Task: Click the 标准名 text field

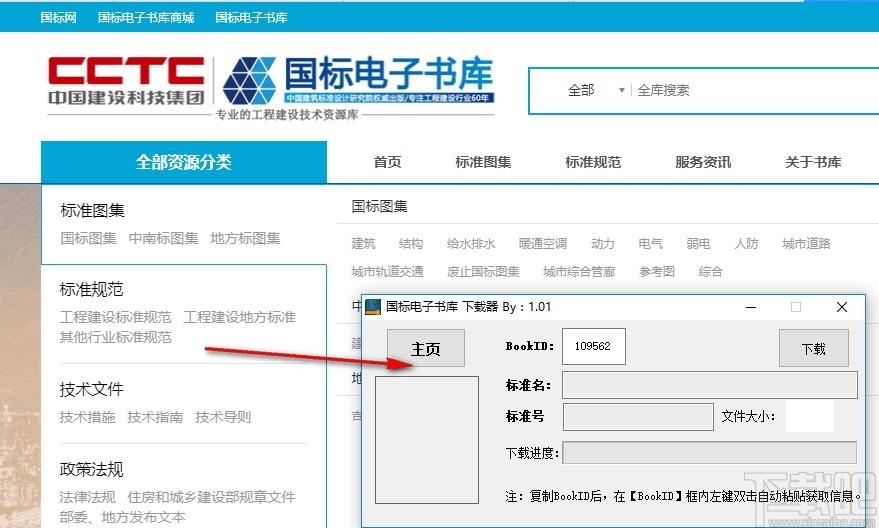Action: point(710,385)
